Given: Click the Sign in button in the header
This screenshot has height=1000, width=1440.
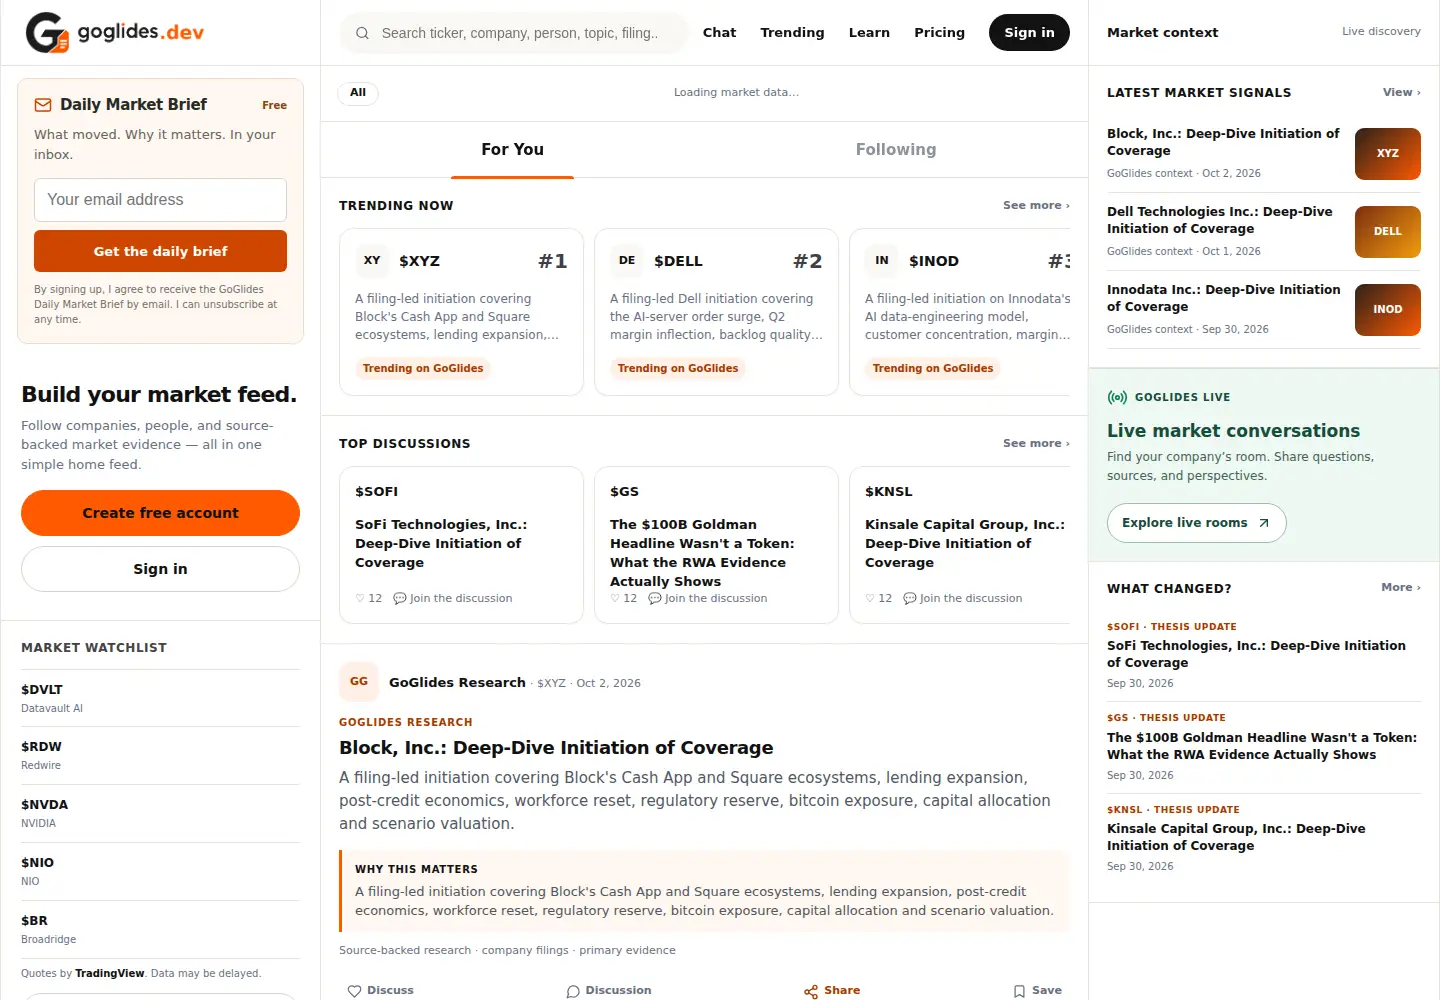Looking at the screenshot, I should point(1029,33).
